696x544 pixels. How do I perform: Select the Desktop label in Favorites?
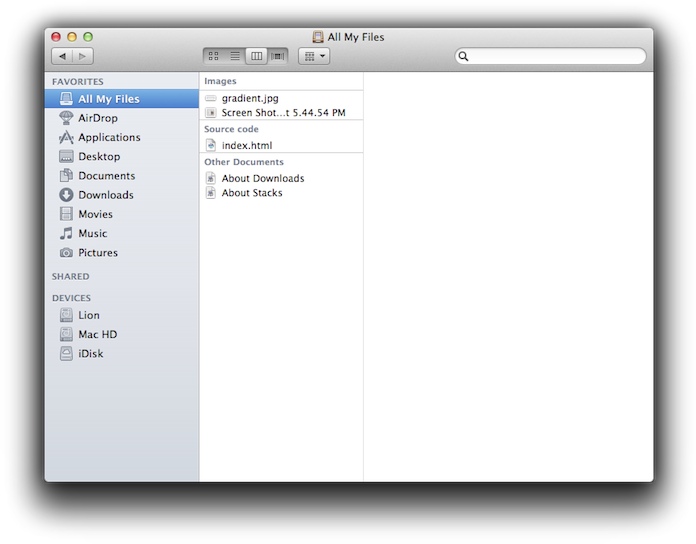pos(99,156)
